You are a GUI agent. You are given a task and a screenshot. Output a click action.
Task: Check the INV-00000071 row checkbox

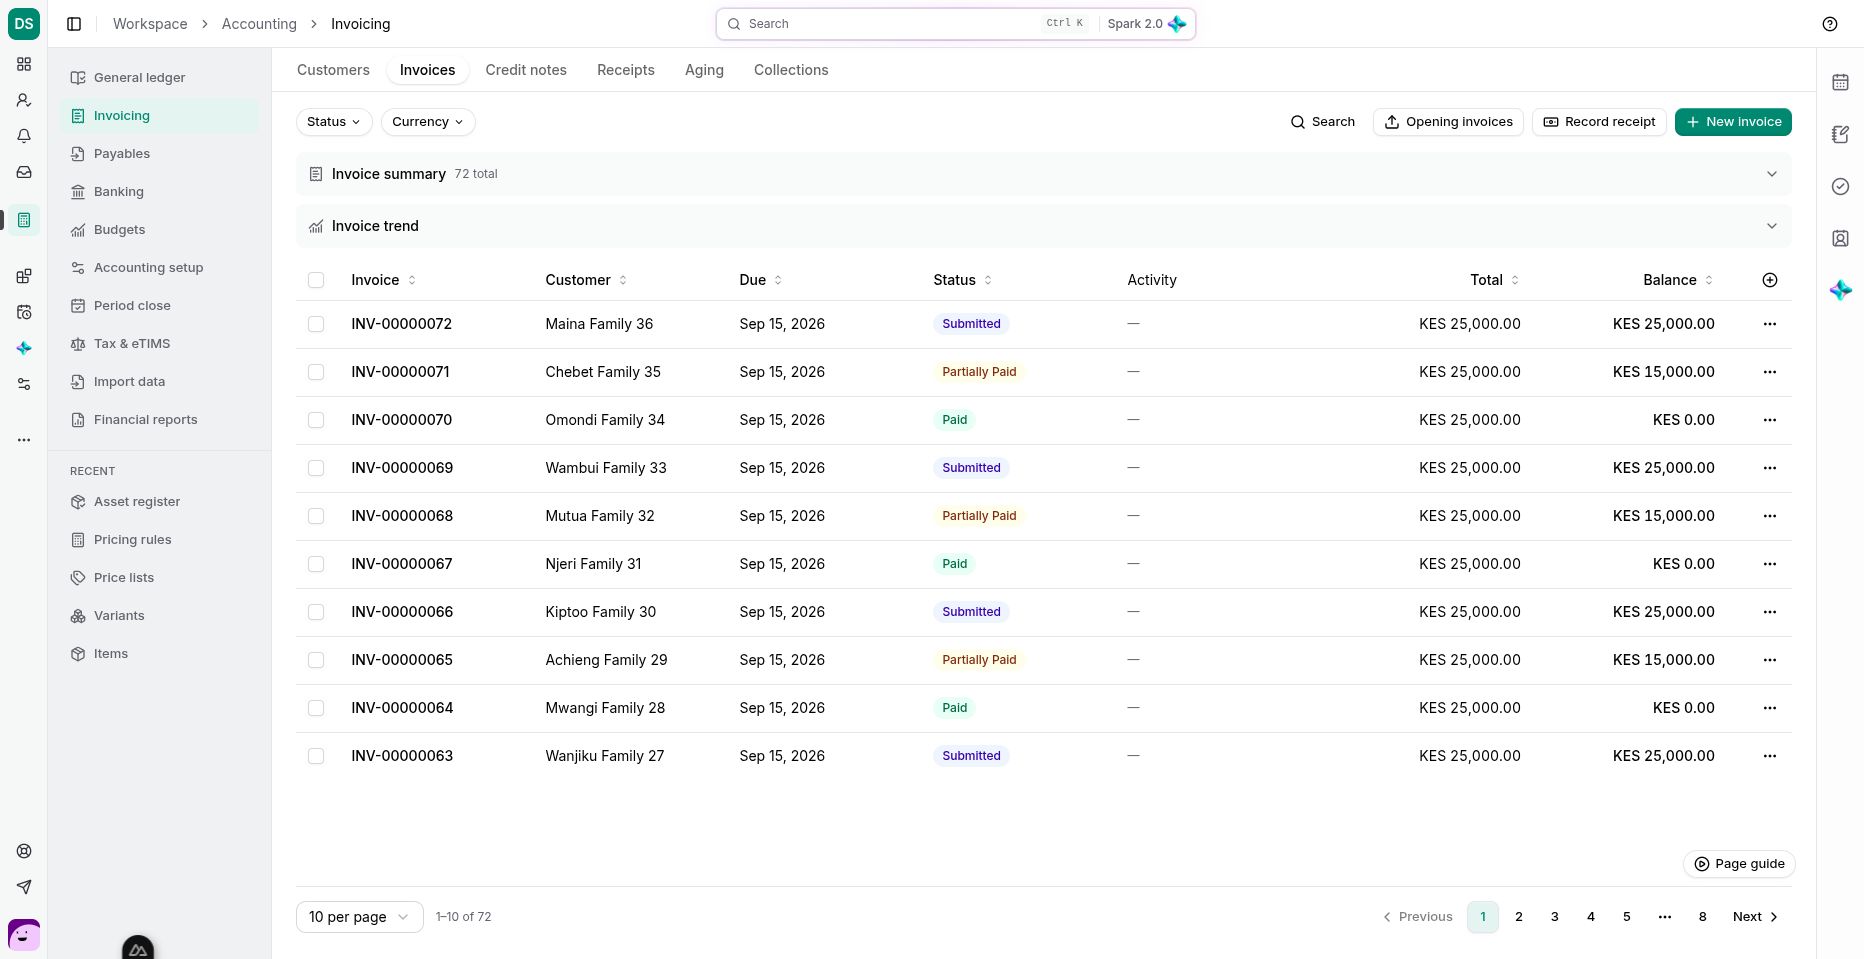(316, 372)
